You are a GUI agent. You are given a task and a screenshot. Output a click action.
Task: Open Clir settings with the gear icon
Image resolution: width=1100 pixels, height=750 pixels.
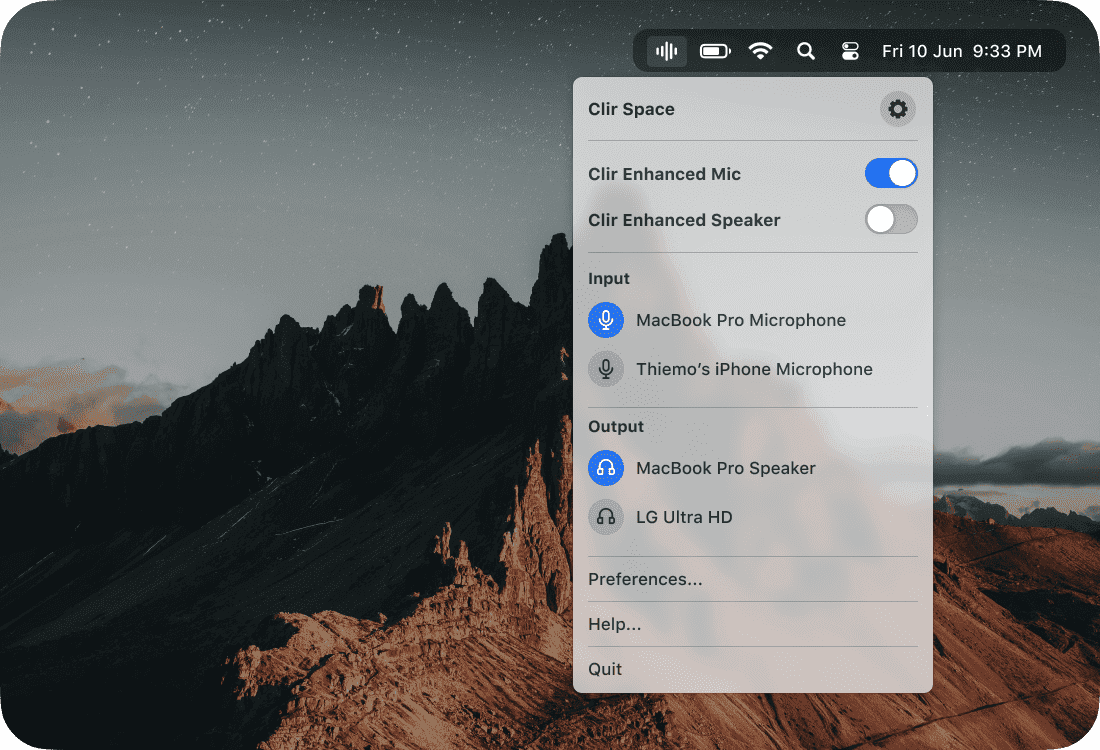897,109
